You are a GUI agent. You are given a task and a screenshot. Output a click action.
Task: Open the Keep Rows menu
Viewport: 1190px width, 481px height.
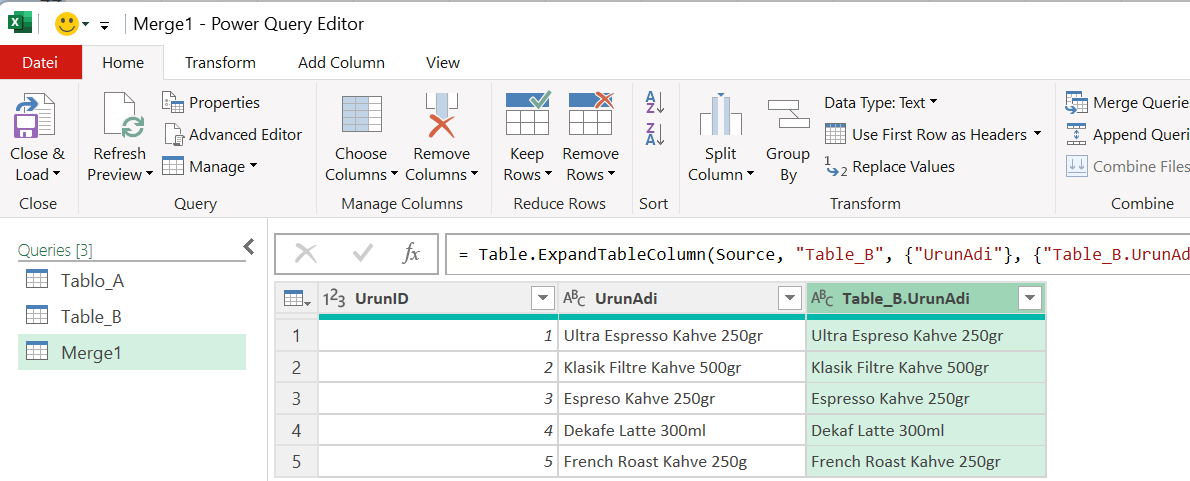527,164
